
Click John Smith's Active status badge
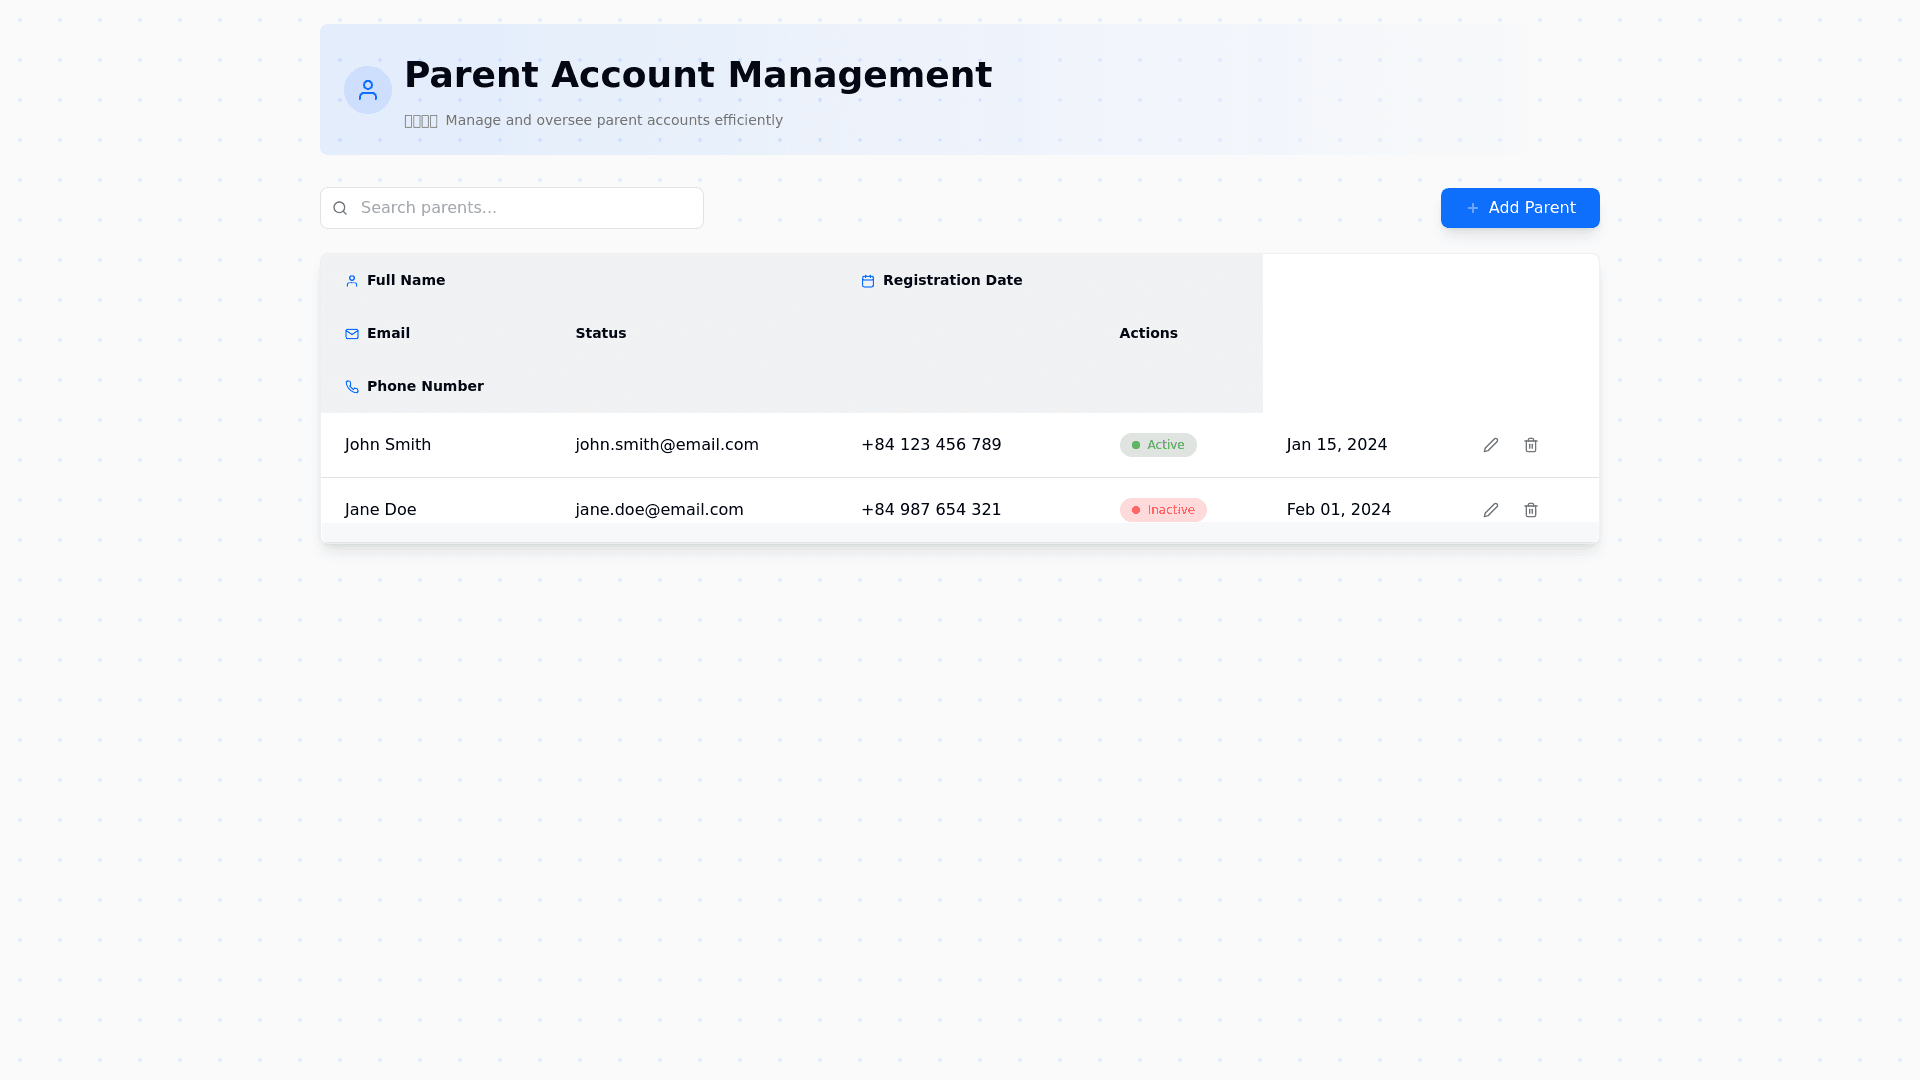[1158, 445]
